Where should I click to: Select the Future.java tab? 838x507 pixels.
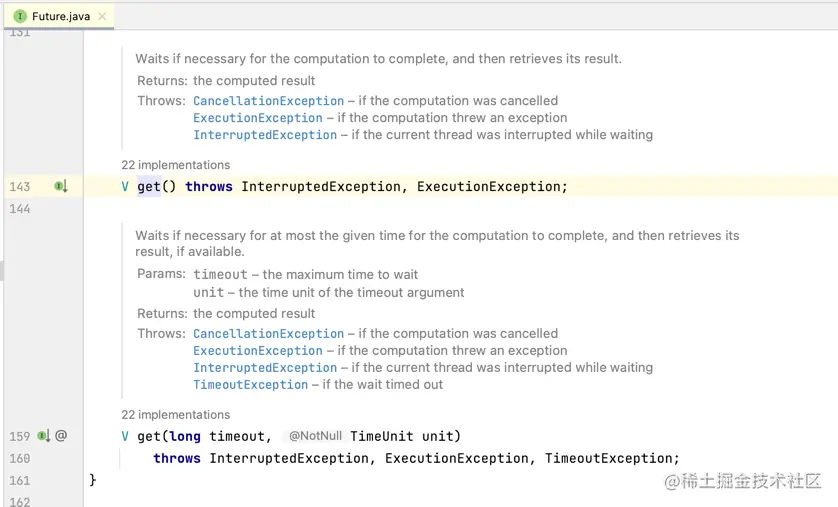60,16
